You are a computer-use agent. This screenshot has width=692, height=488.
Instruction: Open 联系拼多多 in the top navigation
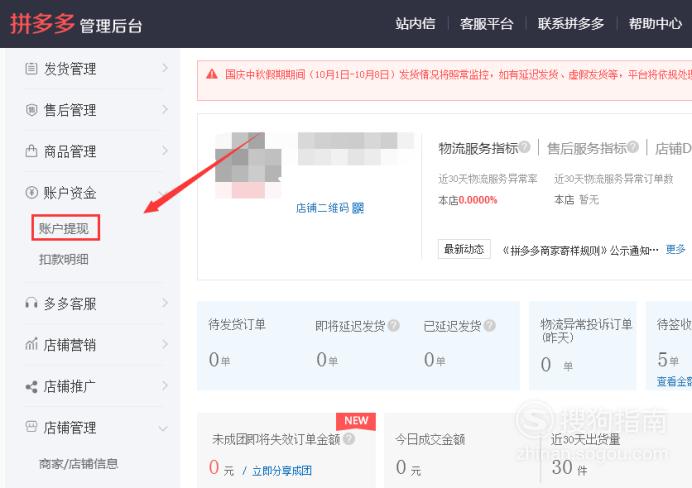[571, 23]
